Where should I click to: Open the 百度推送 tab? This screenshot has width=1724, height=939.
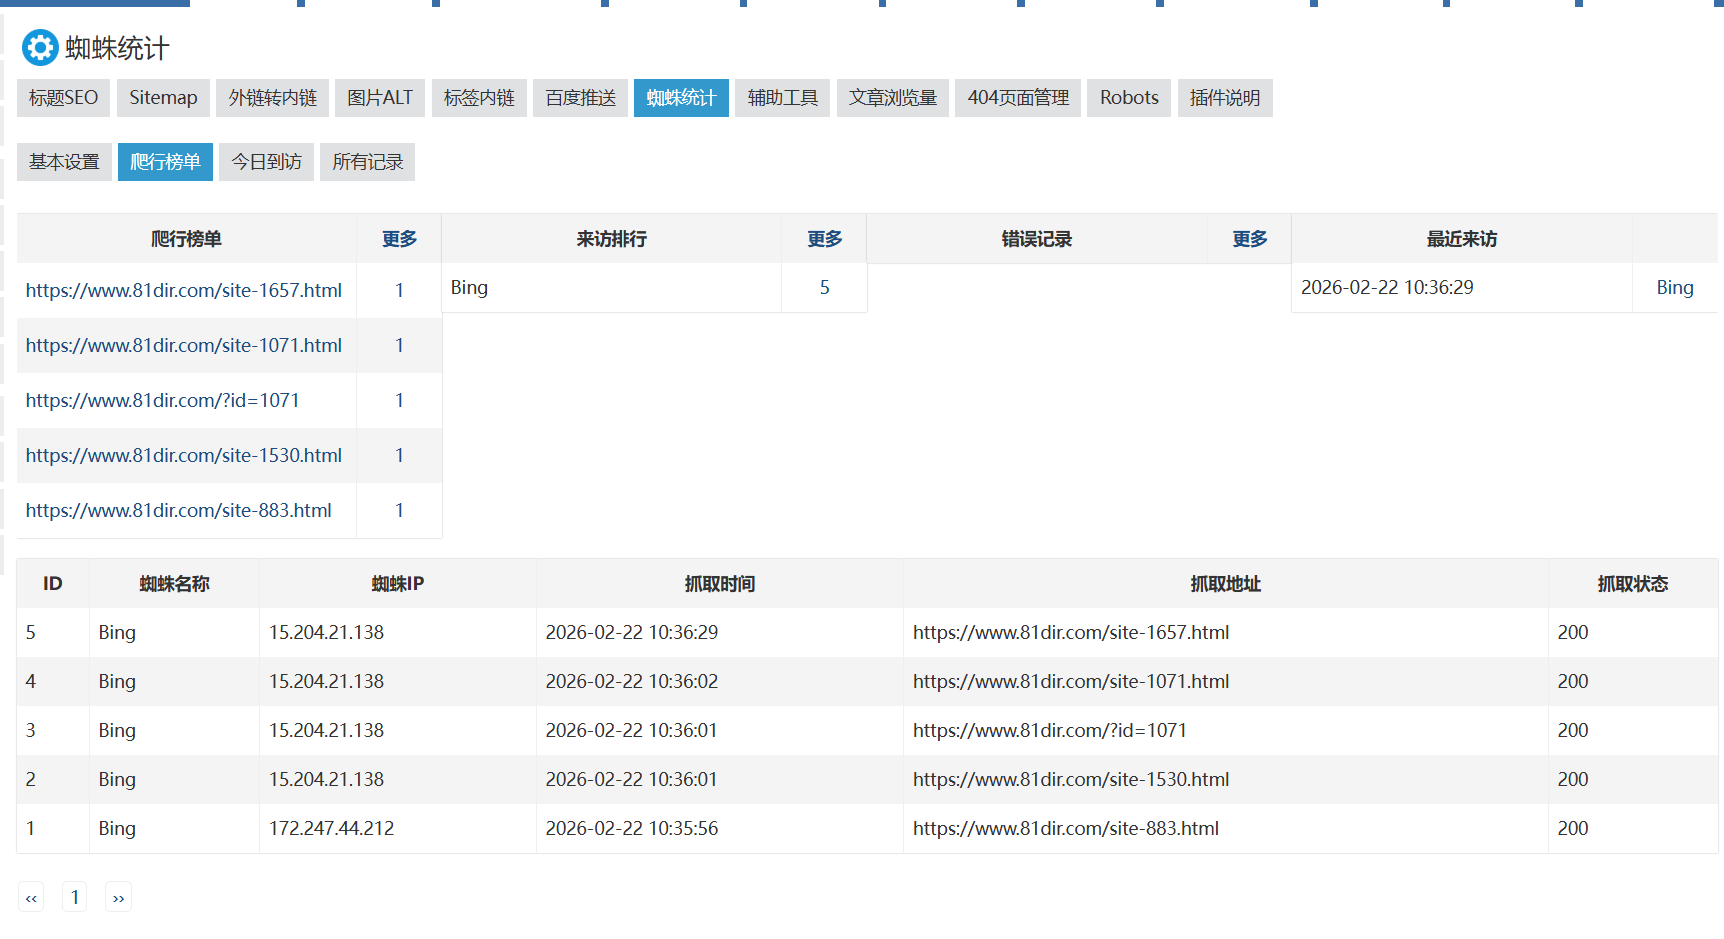click(580, 98)
